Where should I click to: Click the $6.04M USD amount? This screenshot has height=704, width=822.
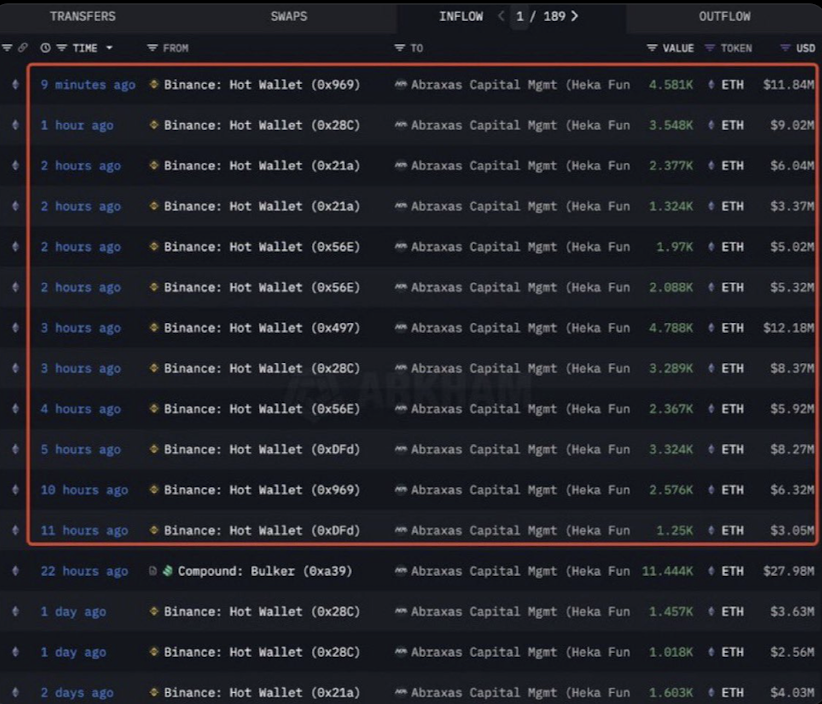click(x=793, y=166)
